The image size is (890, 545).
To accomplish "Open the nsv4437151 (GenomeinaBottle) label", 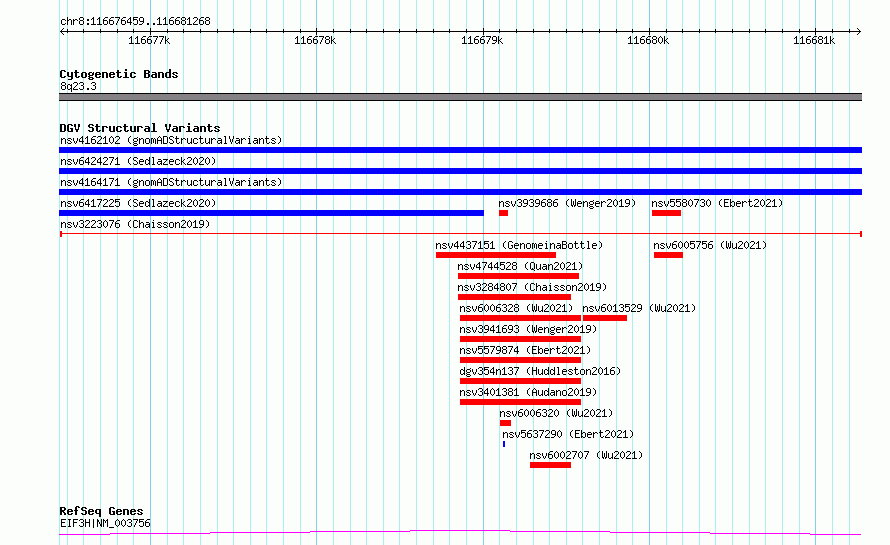I will (519, 245).
